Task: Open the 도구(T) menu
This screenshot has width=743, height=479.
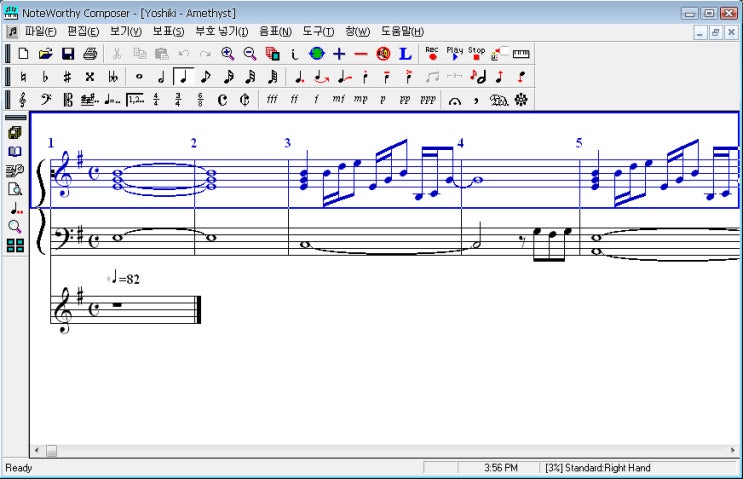Action: coord(318,31)
